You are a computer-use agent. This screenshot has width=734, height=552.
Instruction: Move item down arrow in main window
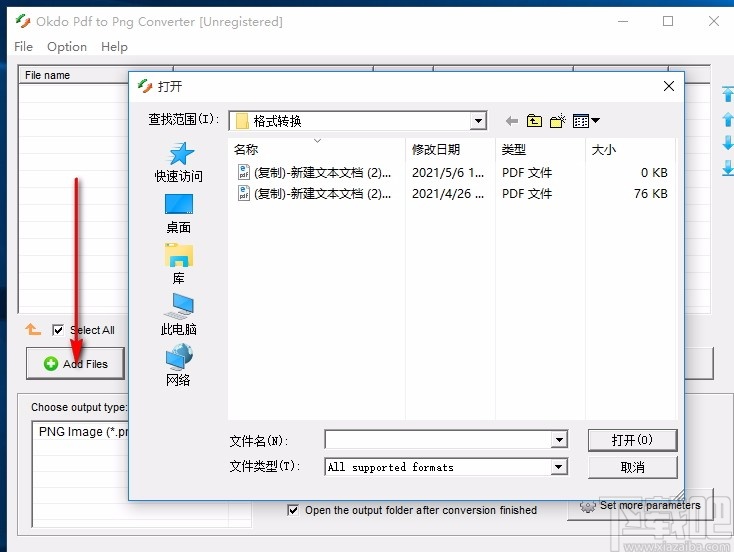(x=727, y=143)
